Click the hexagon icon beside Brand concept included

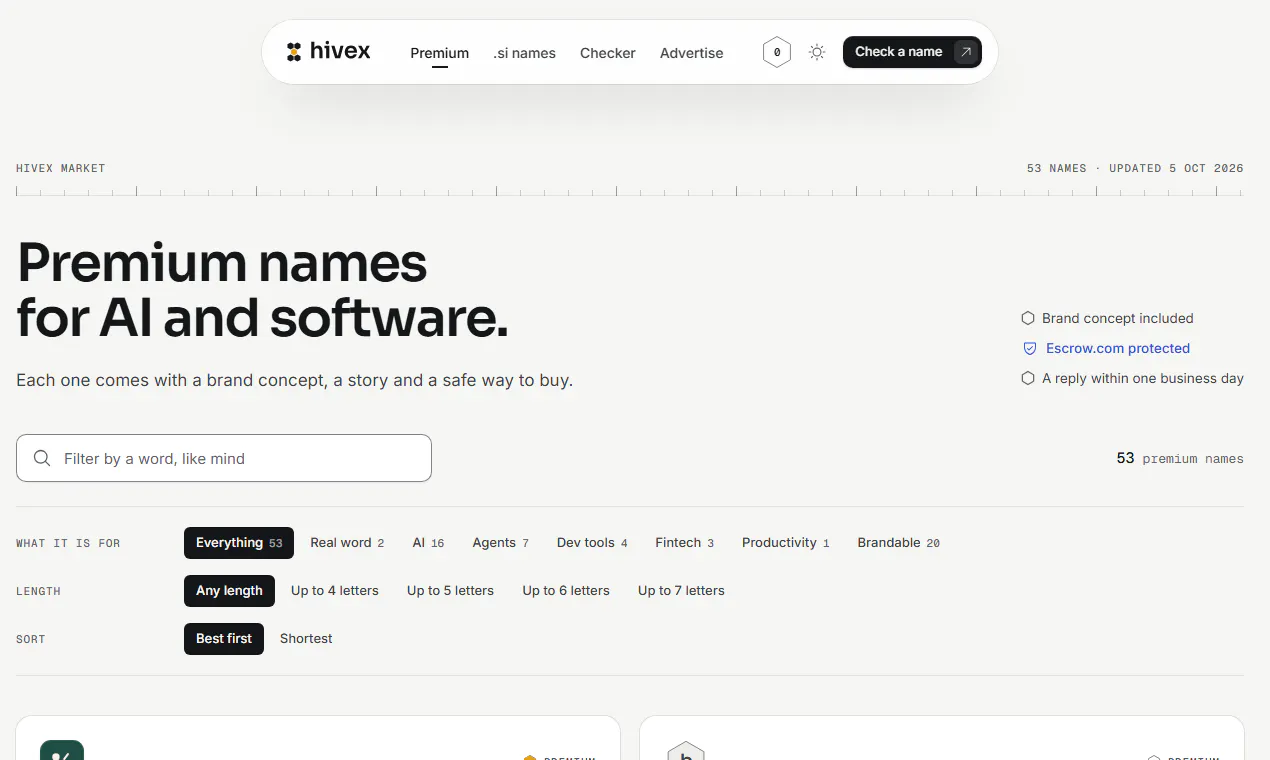1027,318
